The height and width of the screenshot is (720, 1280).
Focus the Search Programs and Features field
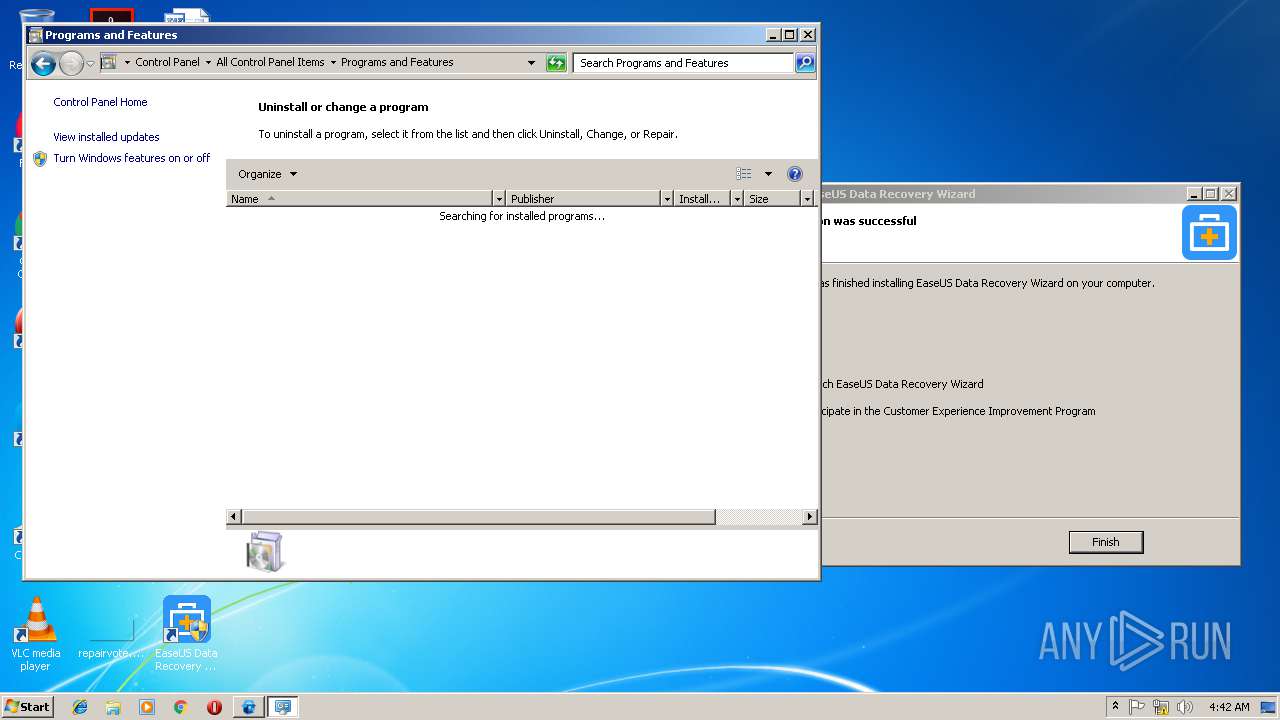[684, 63]
